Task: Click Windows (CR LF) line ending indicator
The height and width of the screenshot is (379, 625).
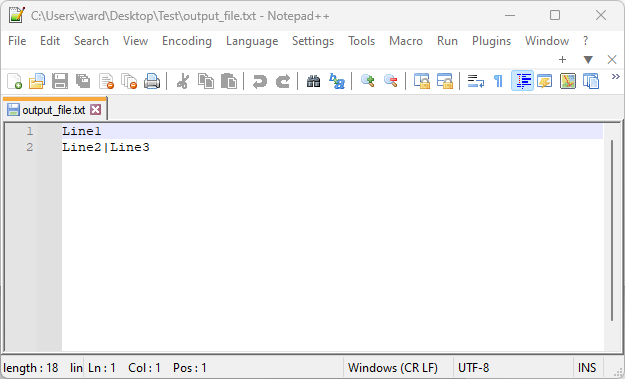Action: pyautogui.click(x=393, y=367)
